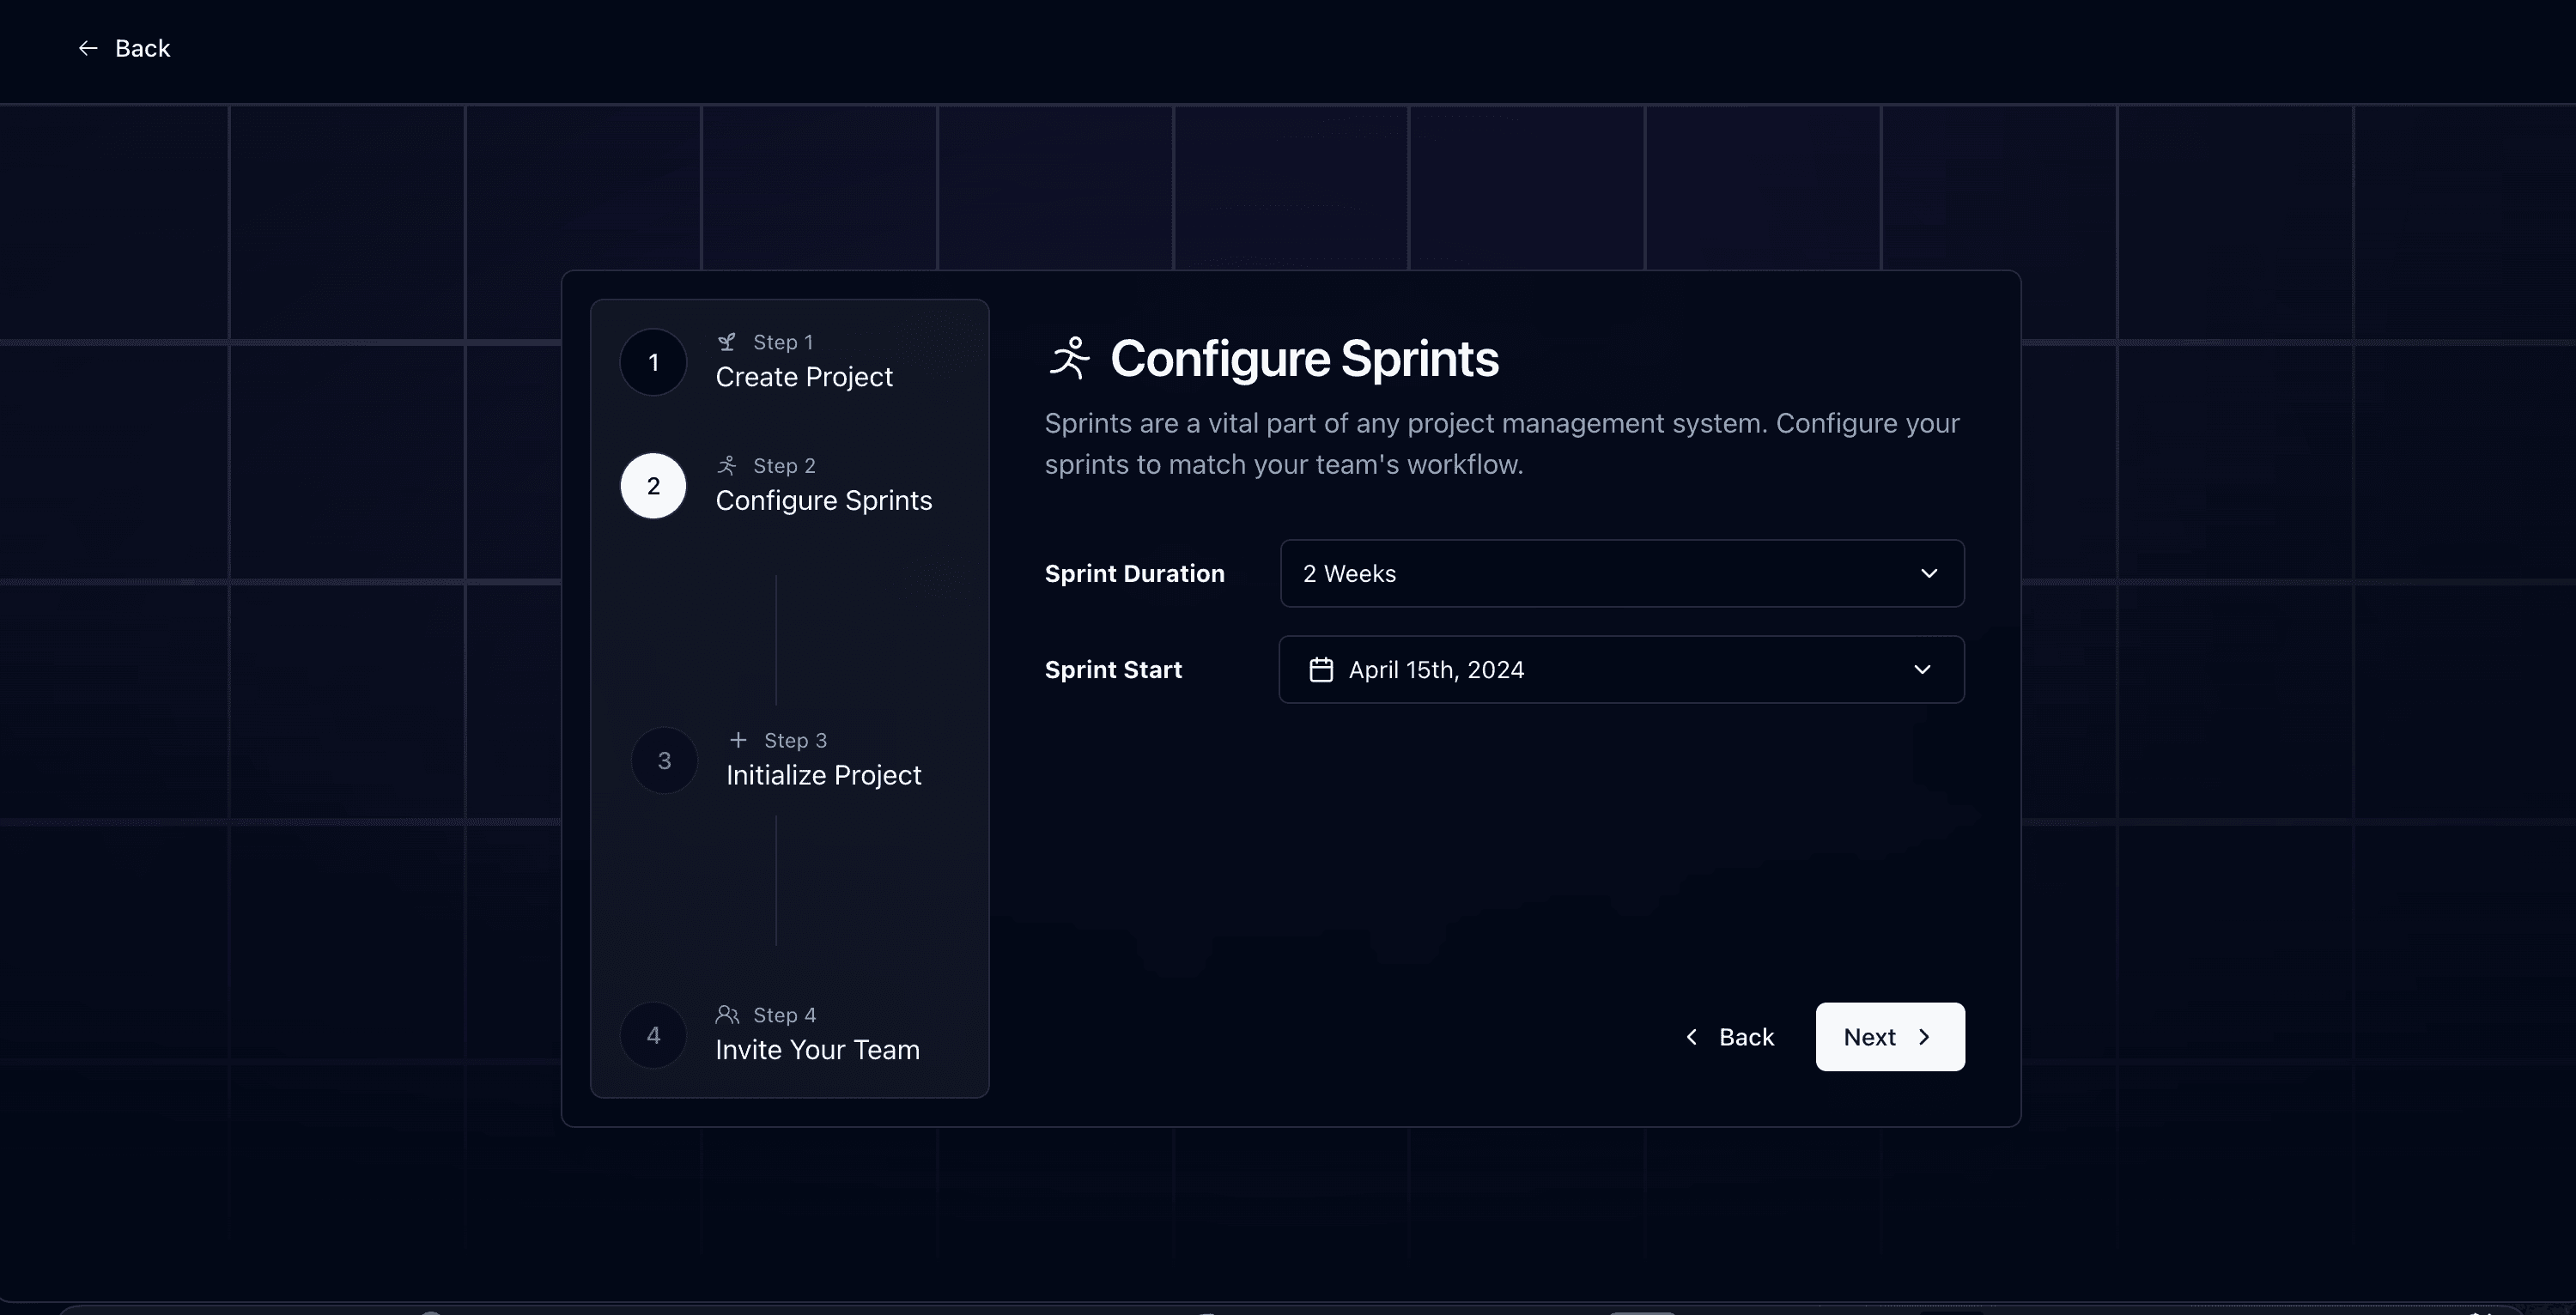Go back using top-left Back link
The image size is (2576, 1315).
(x=124, y=48)
